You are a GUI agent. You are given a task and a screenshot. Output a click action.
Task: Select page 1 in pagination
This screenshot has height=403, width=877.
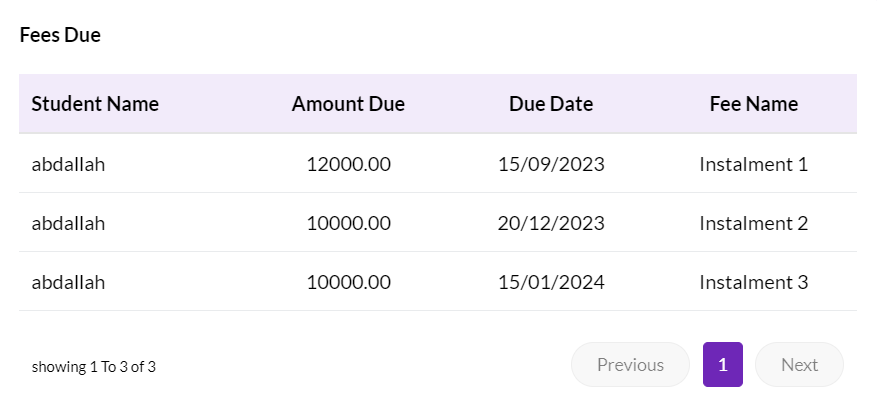(723, 364)
